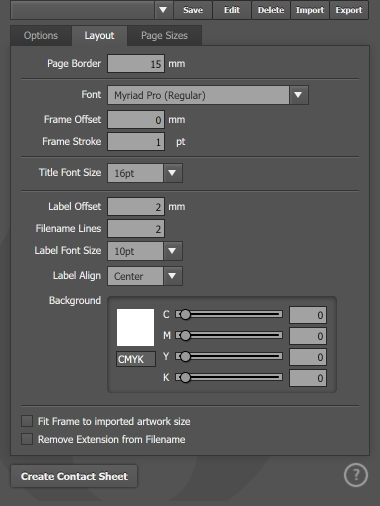
Task: Open the Font dropdown arrow
Action: (298, 95)
